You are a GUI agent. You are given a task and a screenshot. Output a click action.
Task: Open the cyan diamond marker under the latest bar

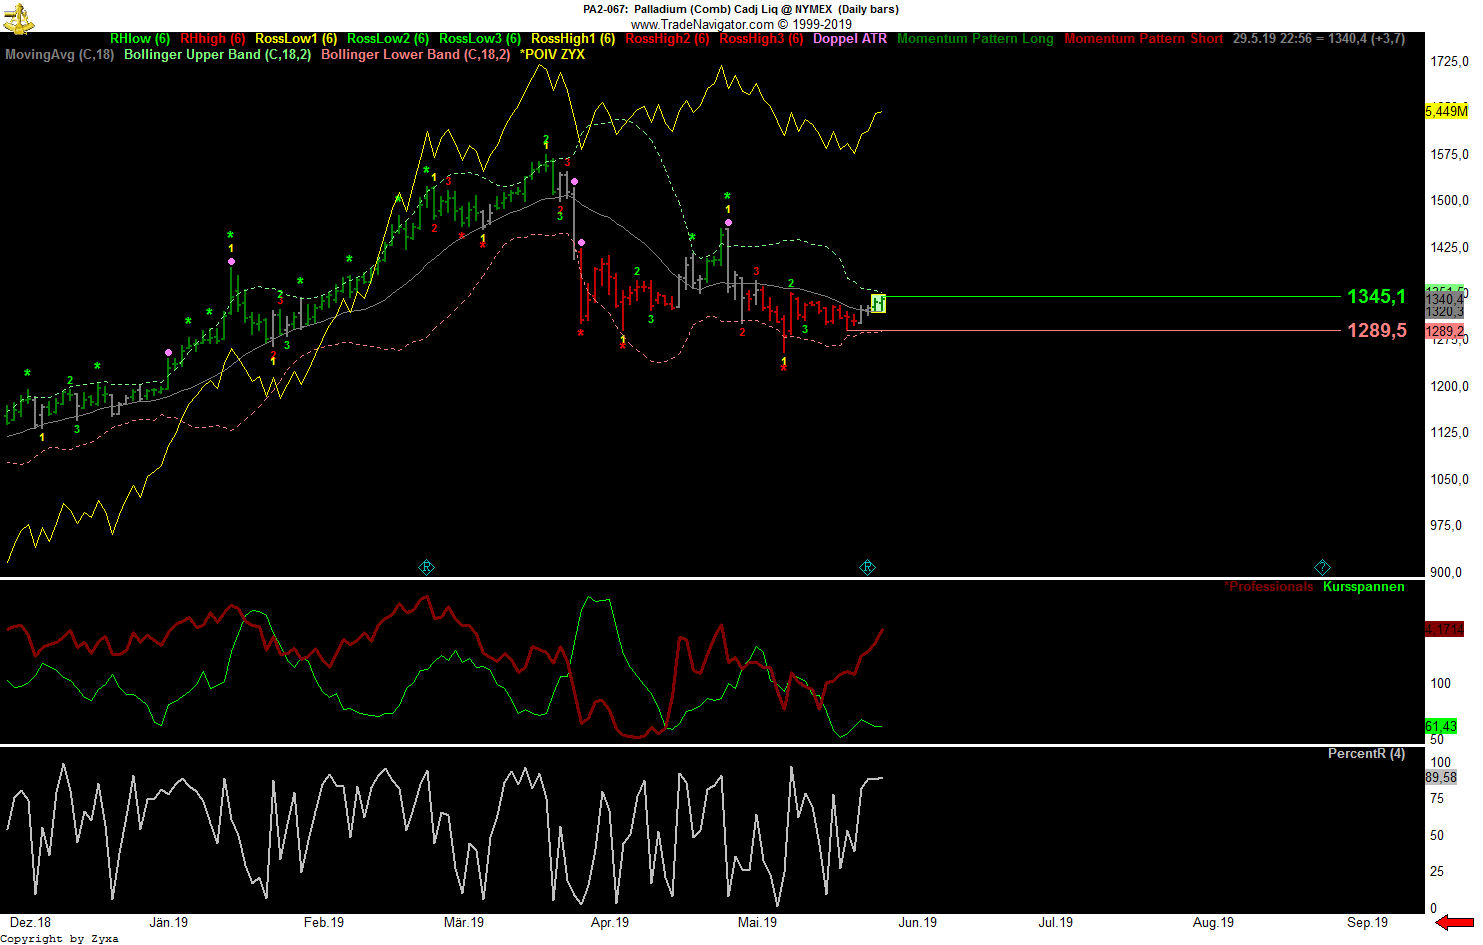[867, 568]
